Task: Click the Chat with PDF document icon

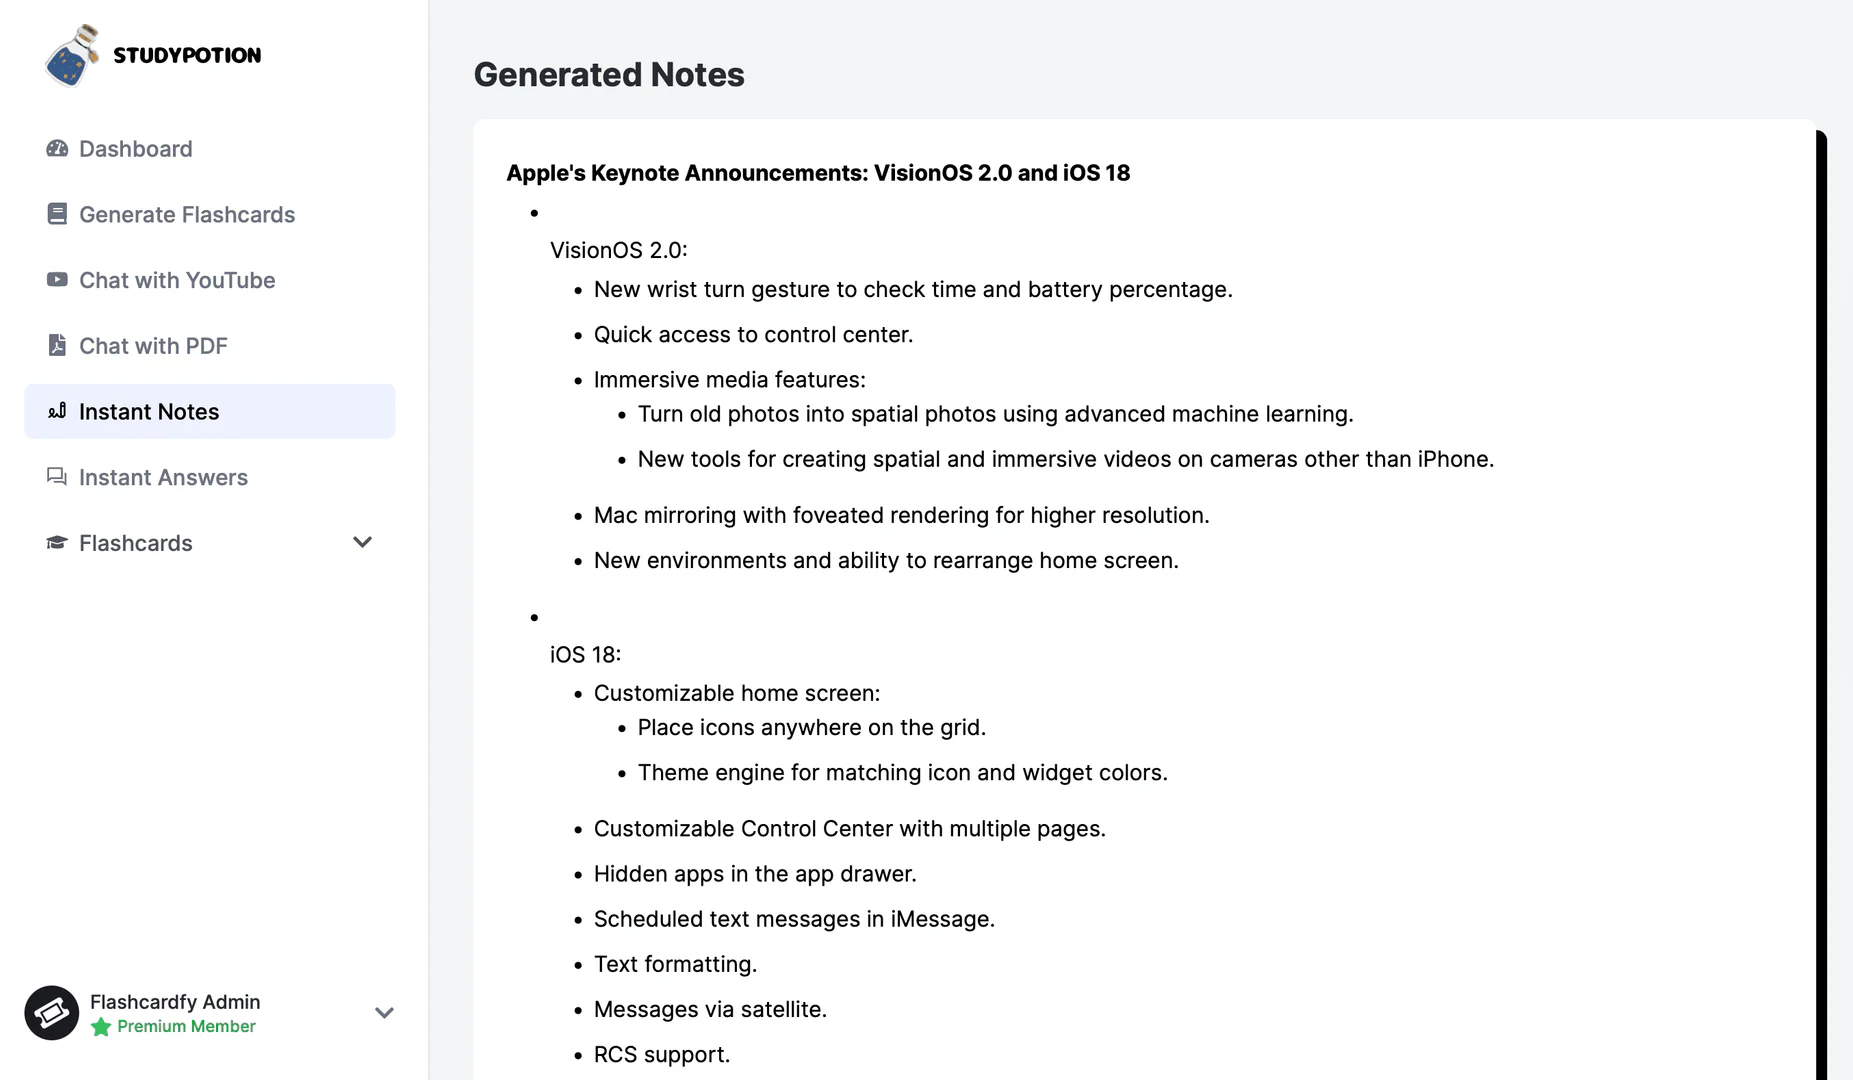Action: pos(57,345)
